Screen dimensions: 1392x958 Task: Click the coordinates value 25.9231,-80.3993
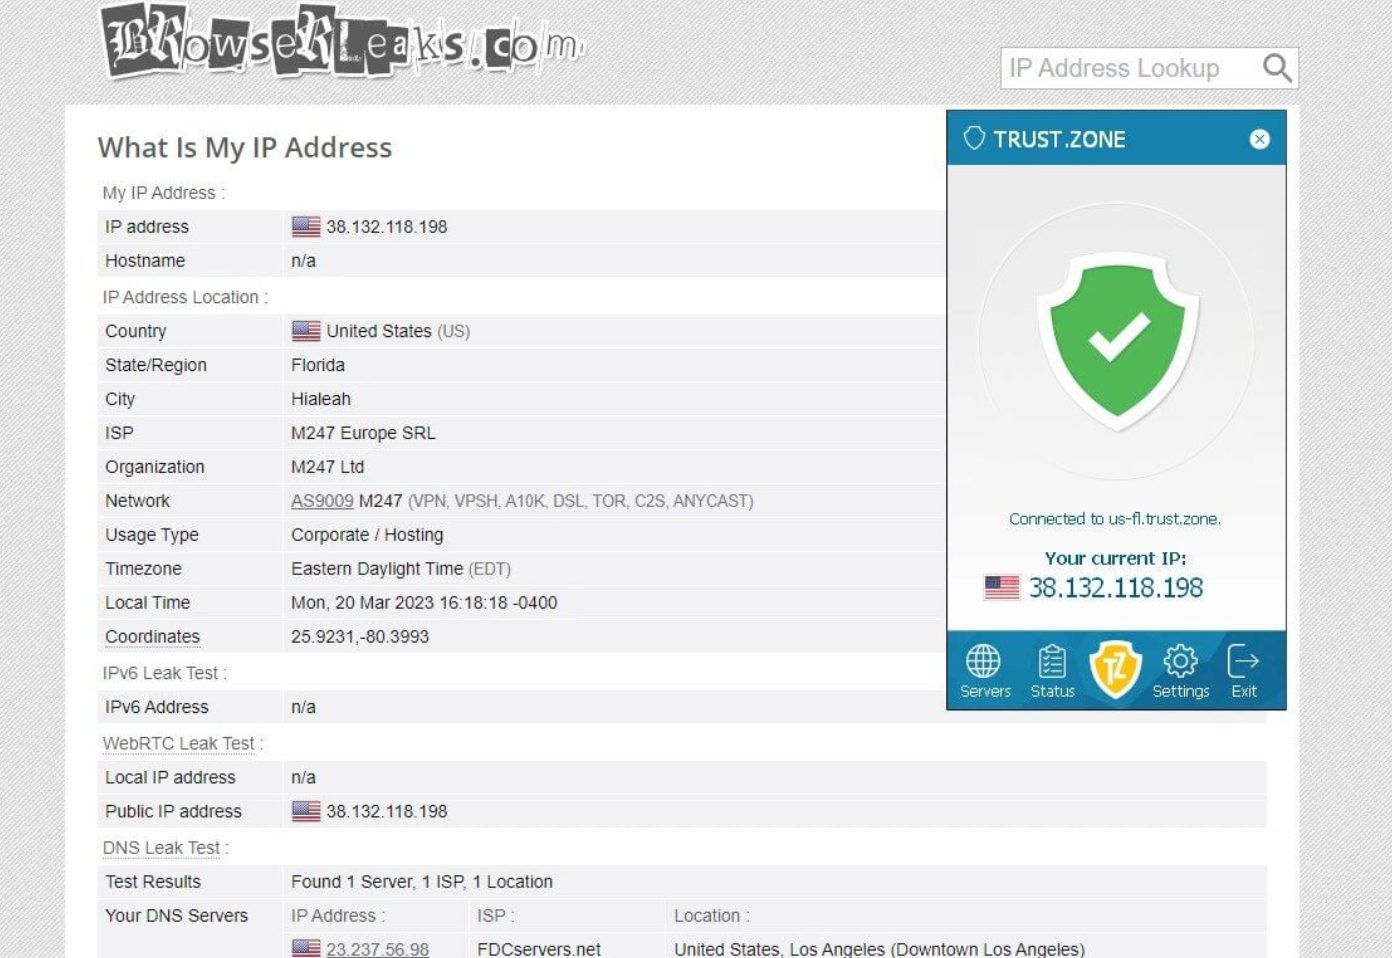(x=360, y=637)
